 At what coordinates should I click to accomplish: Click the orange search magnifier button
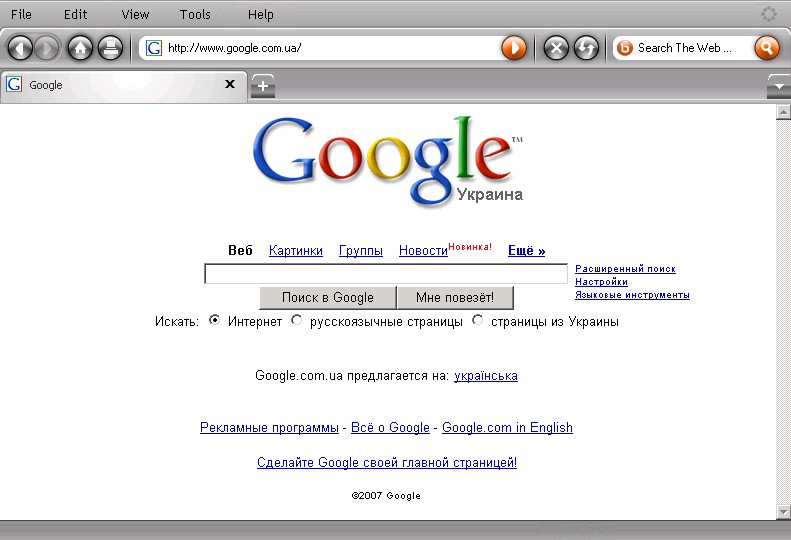tap(766, 48)
